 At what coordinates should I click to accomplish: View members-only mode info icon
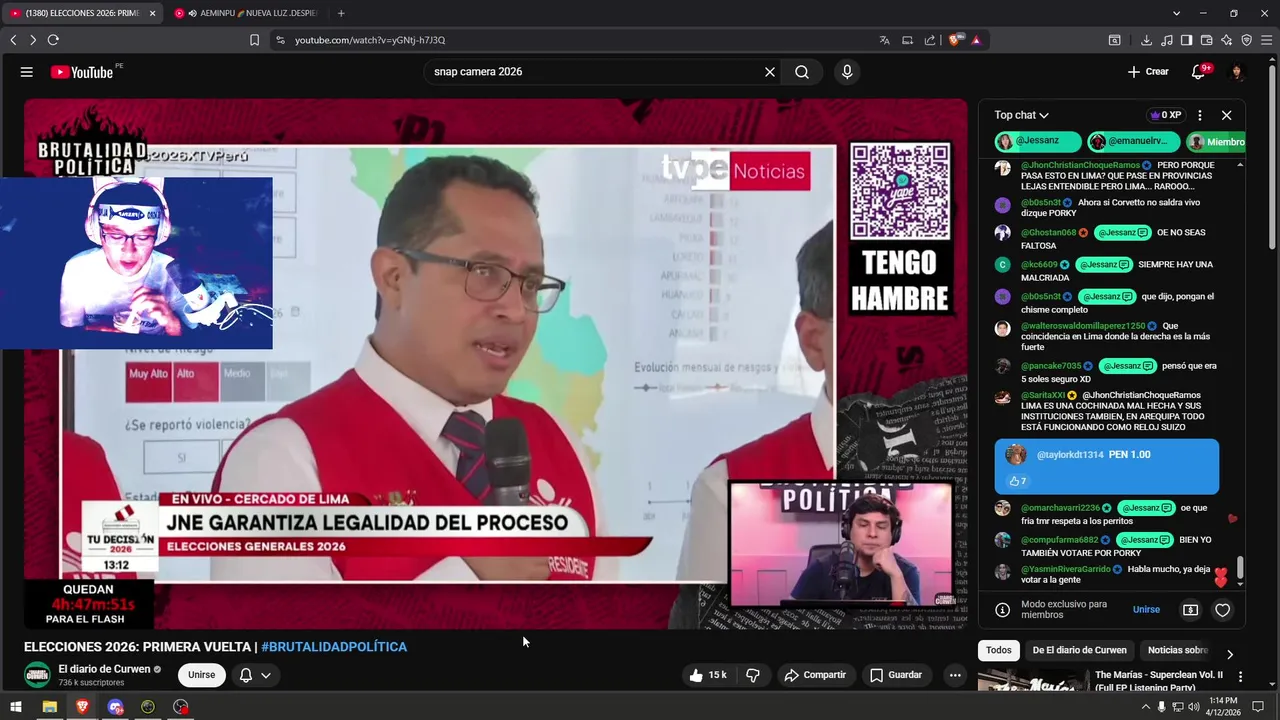point(1003,610)
